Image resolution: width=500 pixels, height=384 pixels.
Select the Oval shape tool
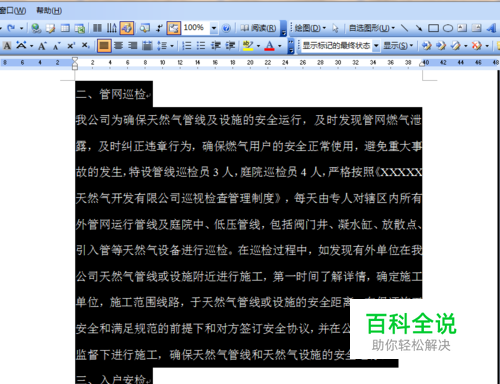(x=448, y=28)
